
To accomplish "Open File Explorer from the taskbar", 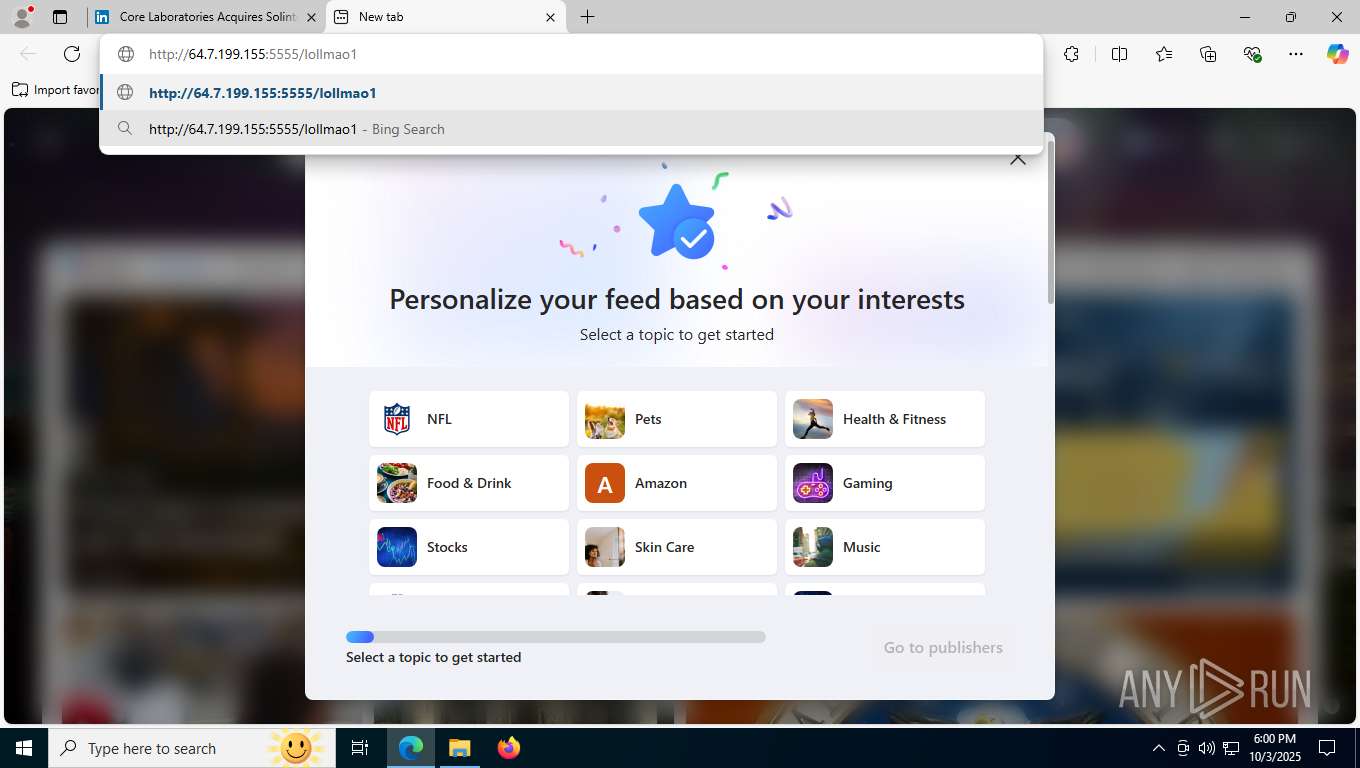I will [459, 748].
